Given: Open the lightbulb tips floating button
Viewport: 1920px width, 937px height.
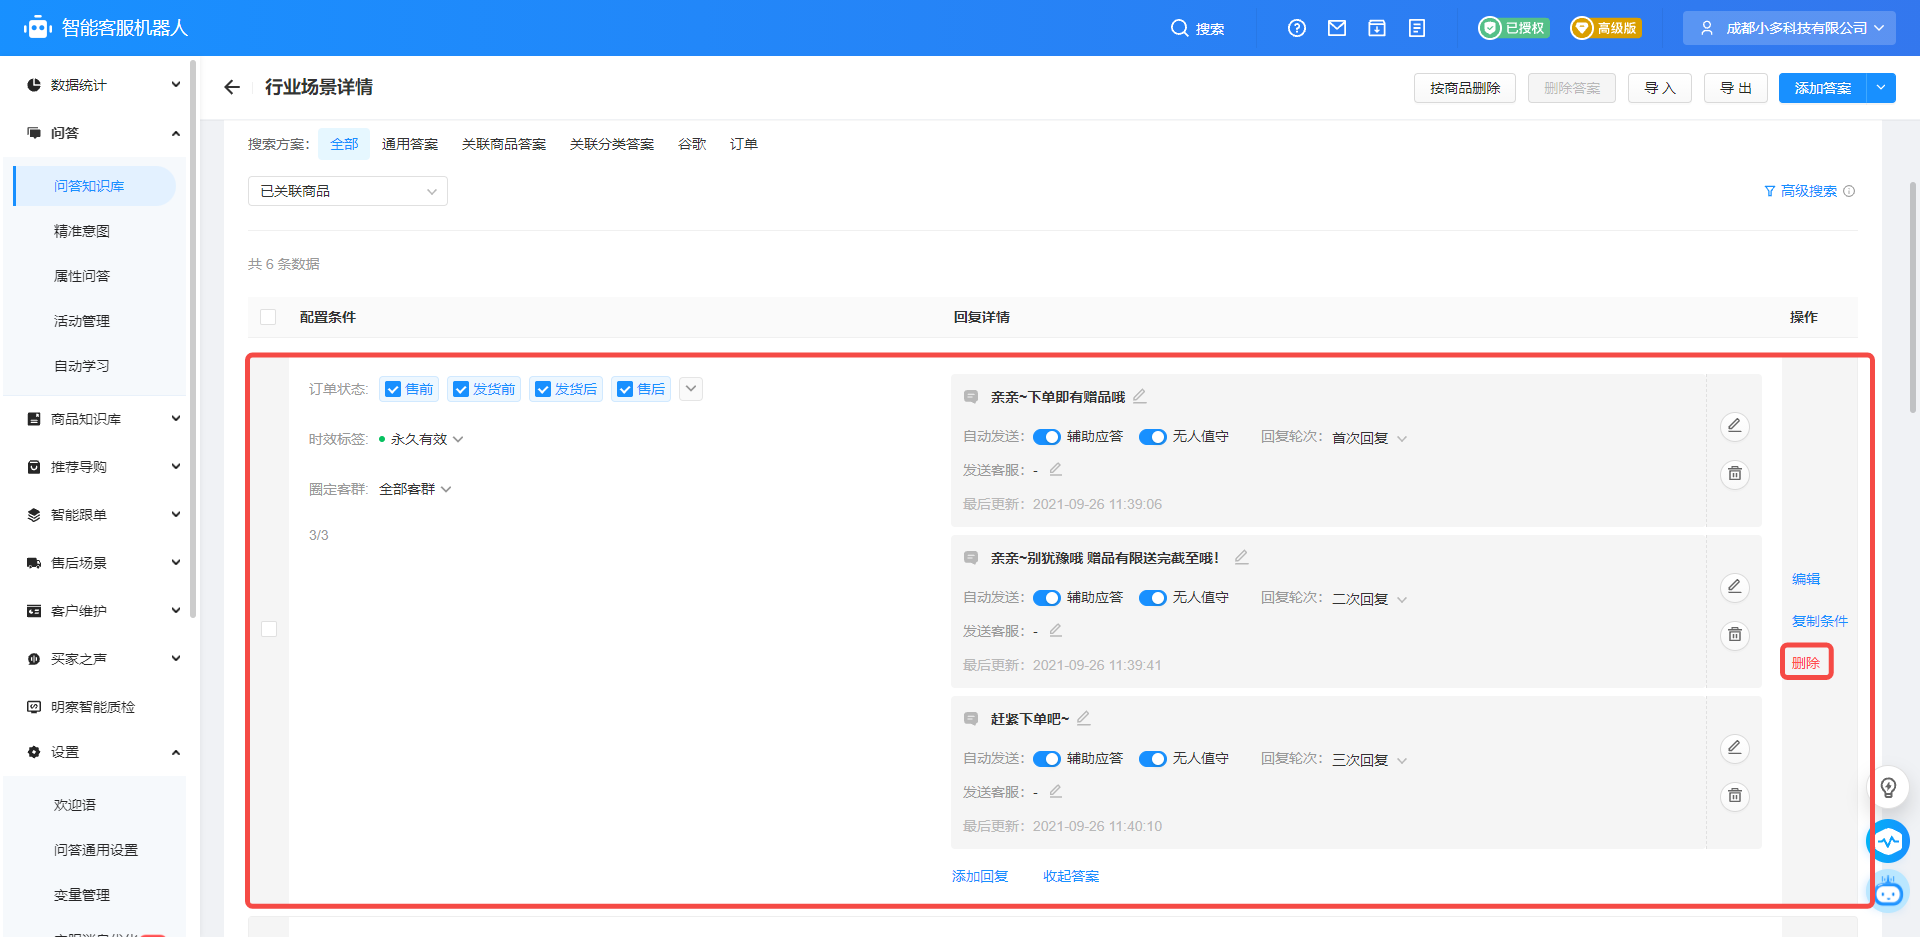Looking at the screenshot, I should tap(1888, 787).
